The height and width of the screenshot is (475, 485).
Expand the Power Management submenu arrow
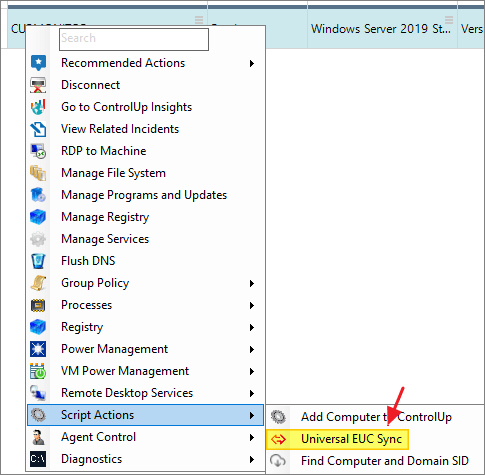[x=252, y=349]
